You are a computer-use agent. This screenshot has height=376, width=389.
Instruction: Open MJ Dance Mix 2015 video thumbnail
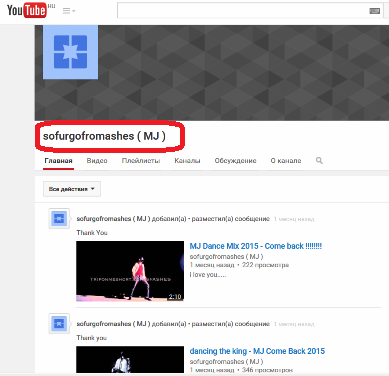[x=130, y=271]
